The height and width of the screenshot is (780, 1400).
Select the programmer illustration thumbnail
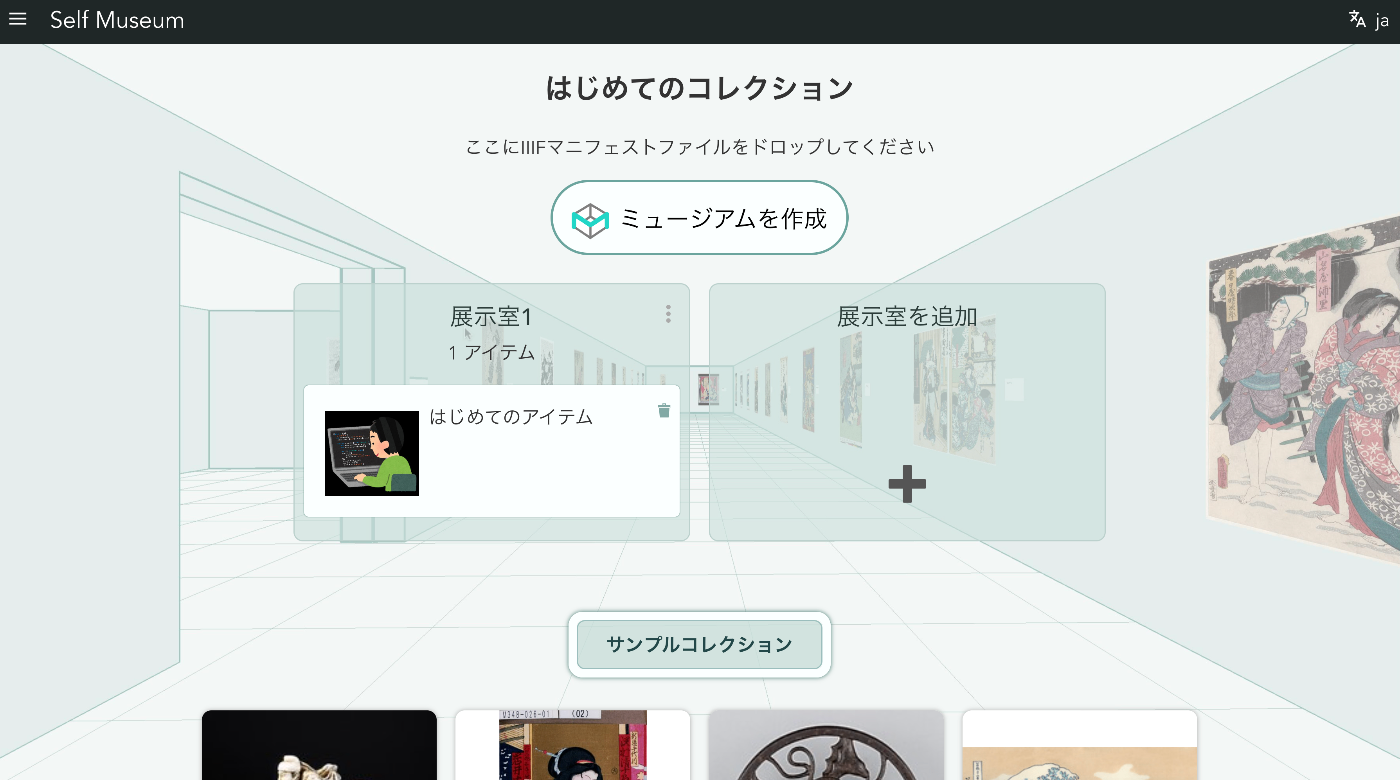(x=372, y=453)
